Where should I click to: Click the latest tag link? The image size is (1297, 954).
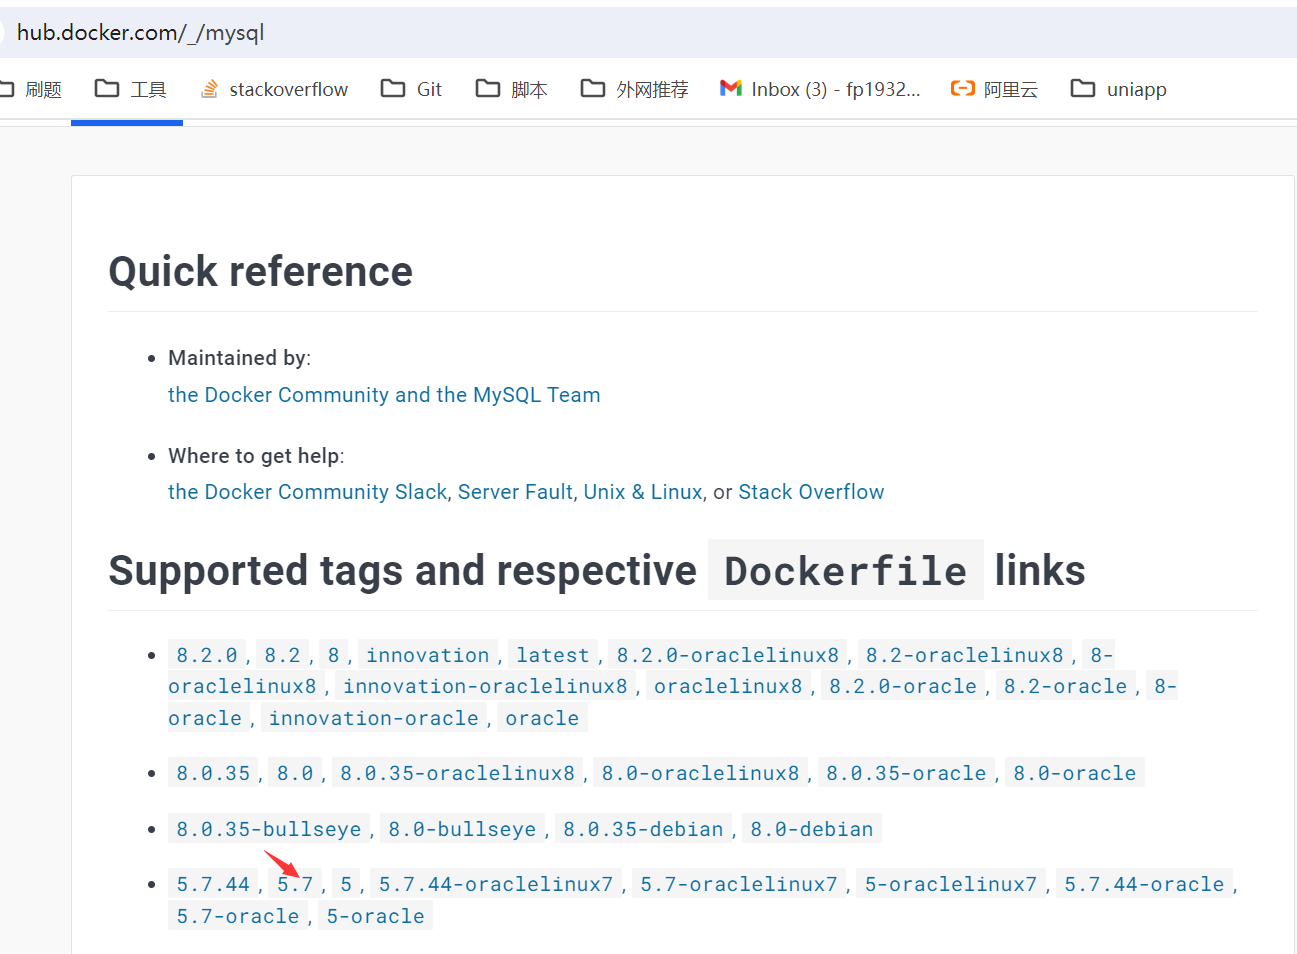(x=553, y=655)
